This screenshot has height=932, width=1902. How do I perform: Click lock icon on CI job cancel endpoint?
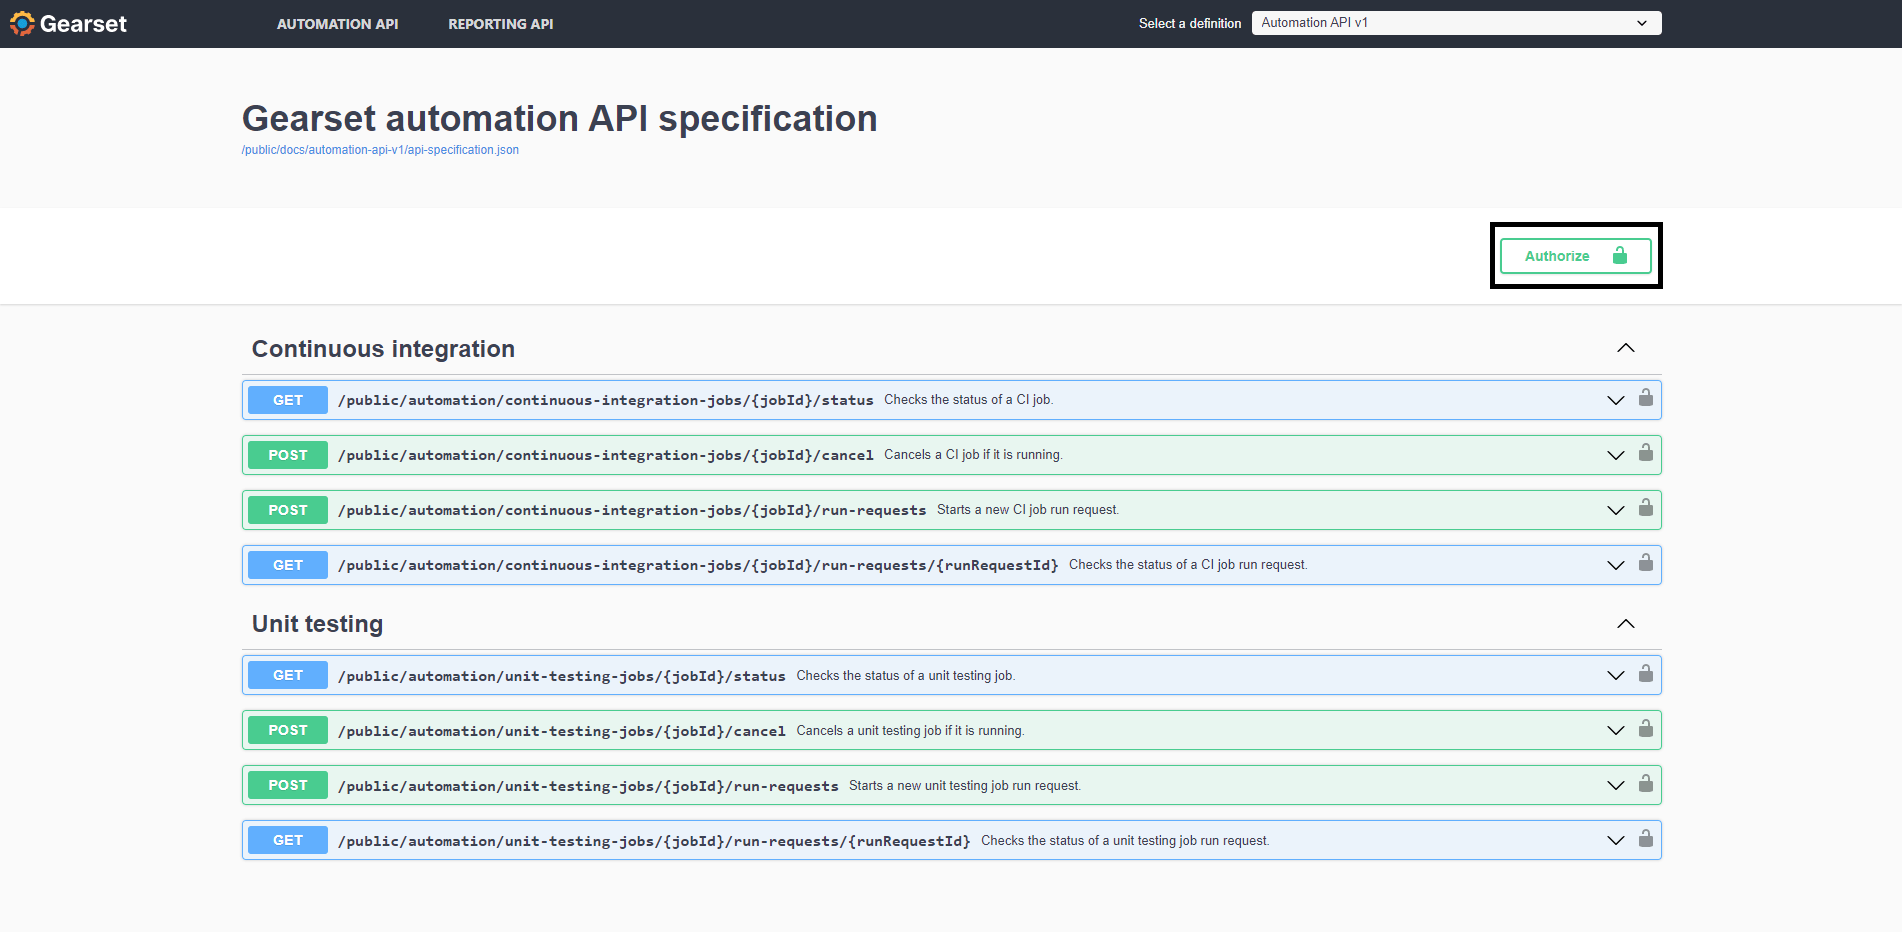1645,454
